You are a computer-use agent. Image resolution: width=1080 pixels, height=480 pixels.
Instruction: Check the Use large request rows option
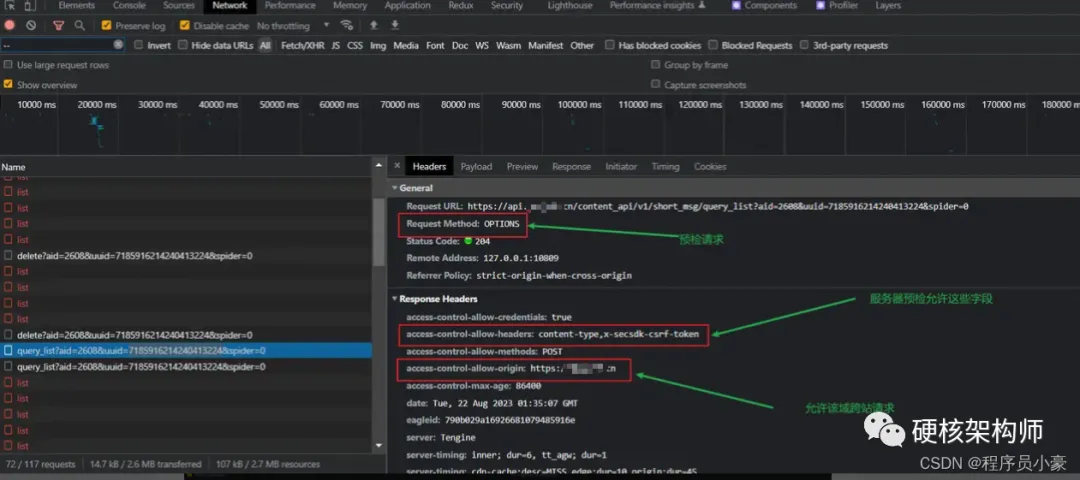point(8,65)
